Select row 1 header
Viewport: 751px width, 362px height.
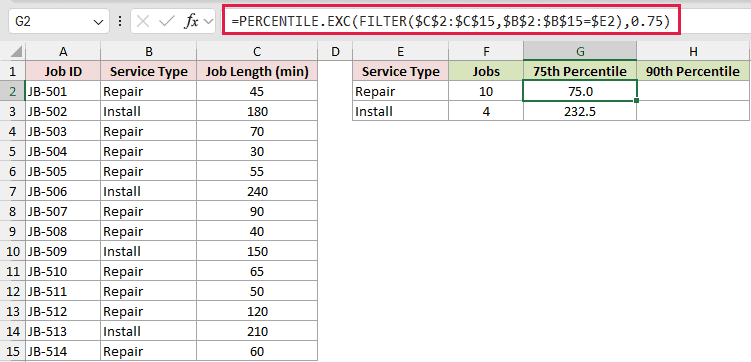(x=12, y=71)
